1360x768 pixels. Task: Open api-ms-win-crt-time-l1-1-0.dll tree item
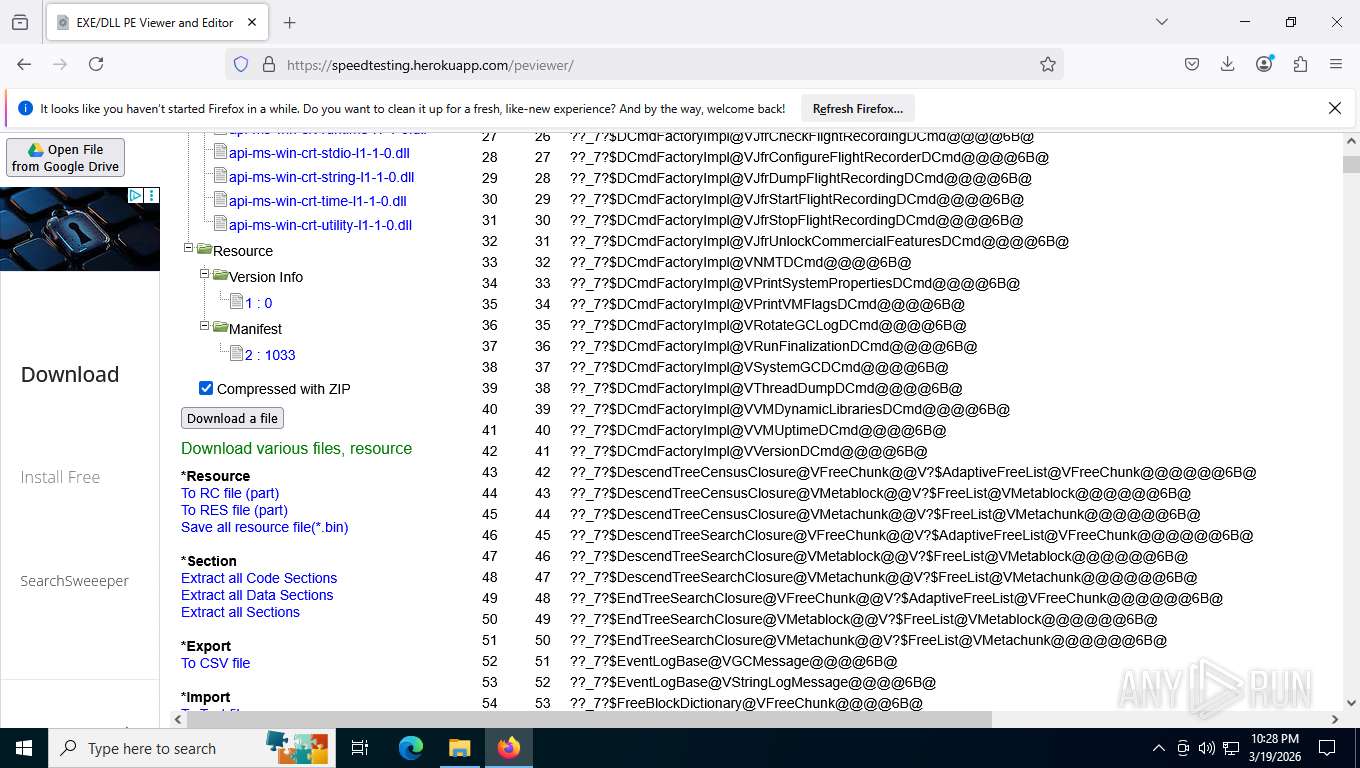click(316, 201)
